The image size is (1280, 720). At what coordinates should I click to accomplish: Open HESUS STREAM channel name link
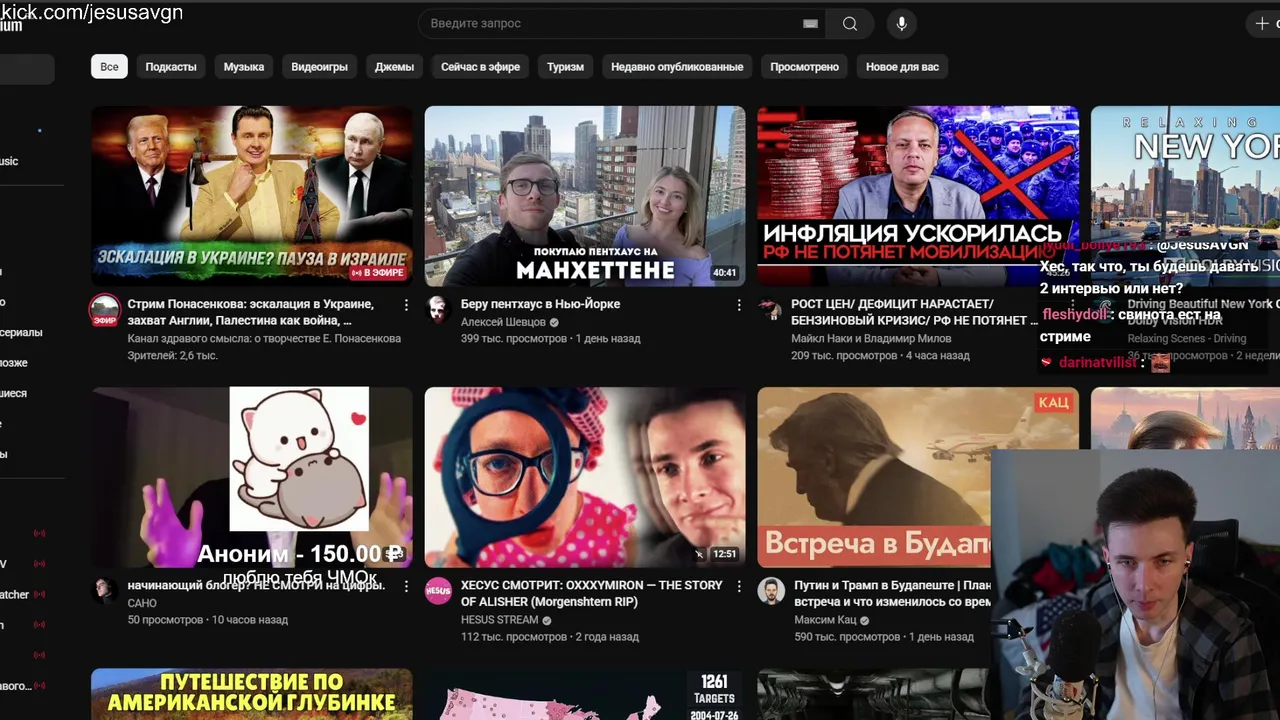[x=499, y=620]
